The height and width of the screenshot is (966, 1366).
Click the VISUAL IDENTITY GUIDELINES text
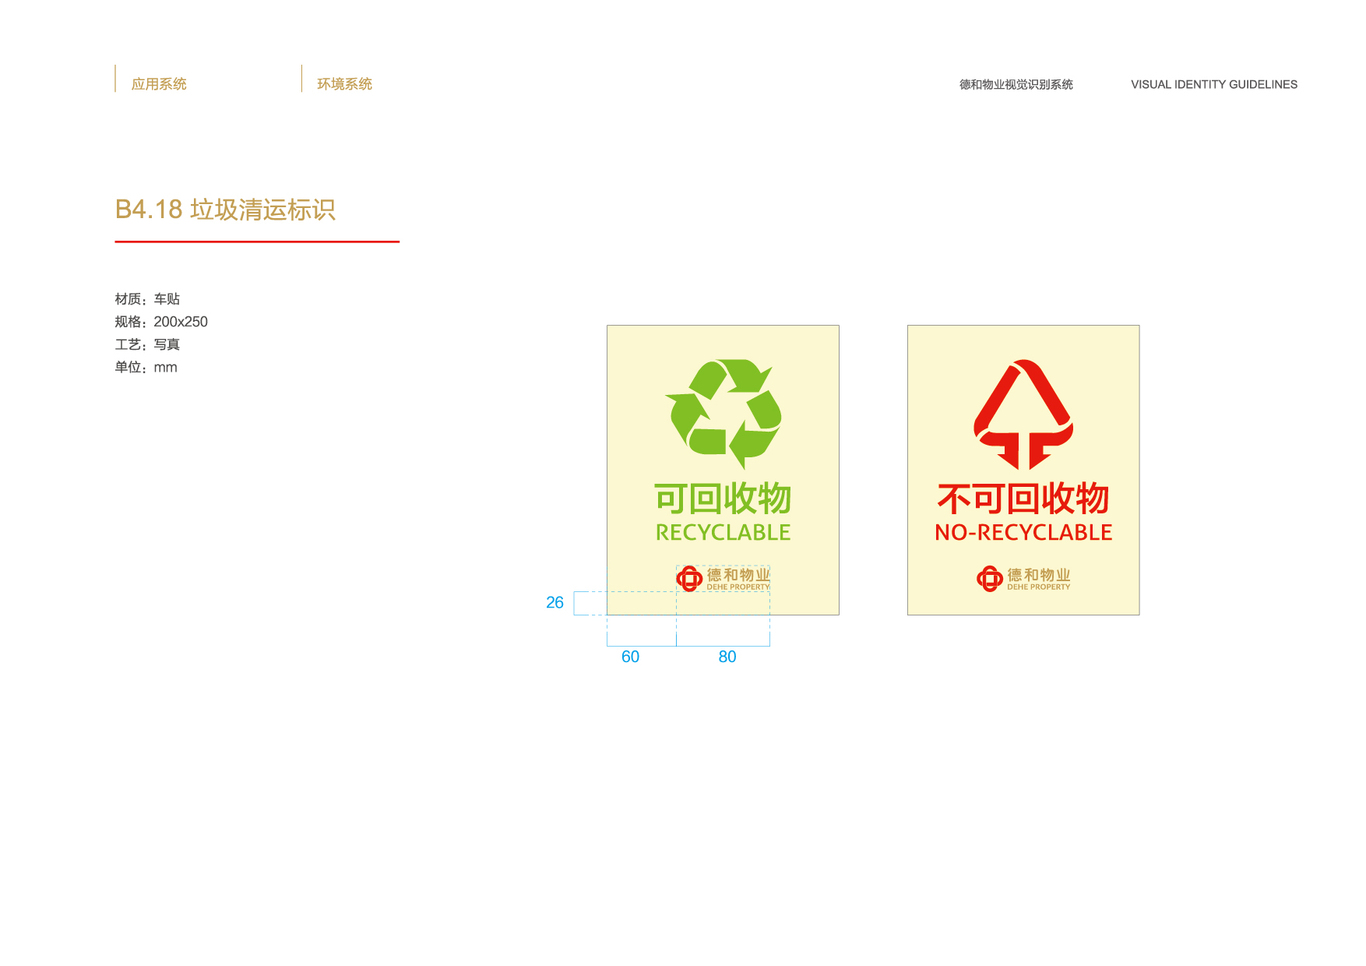click(x=1214, y=85)
